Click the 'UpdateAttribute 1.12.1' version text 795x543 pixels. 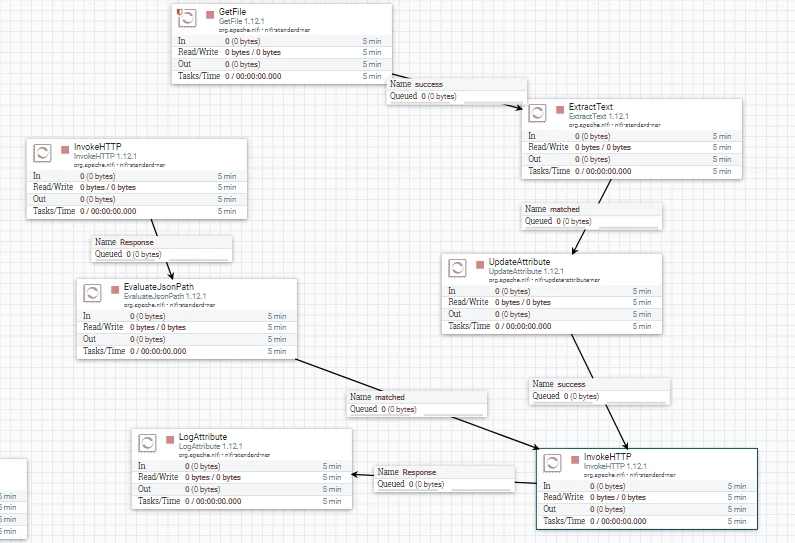point(526,271)
